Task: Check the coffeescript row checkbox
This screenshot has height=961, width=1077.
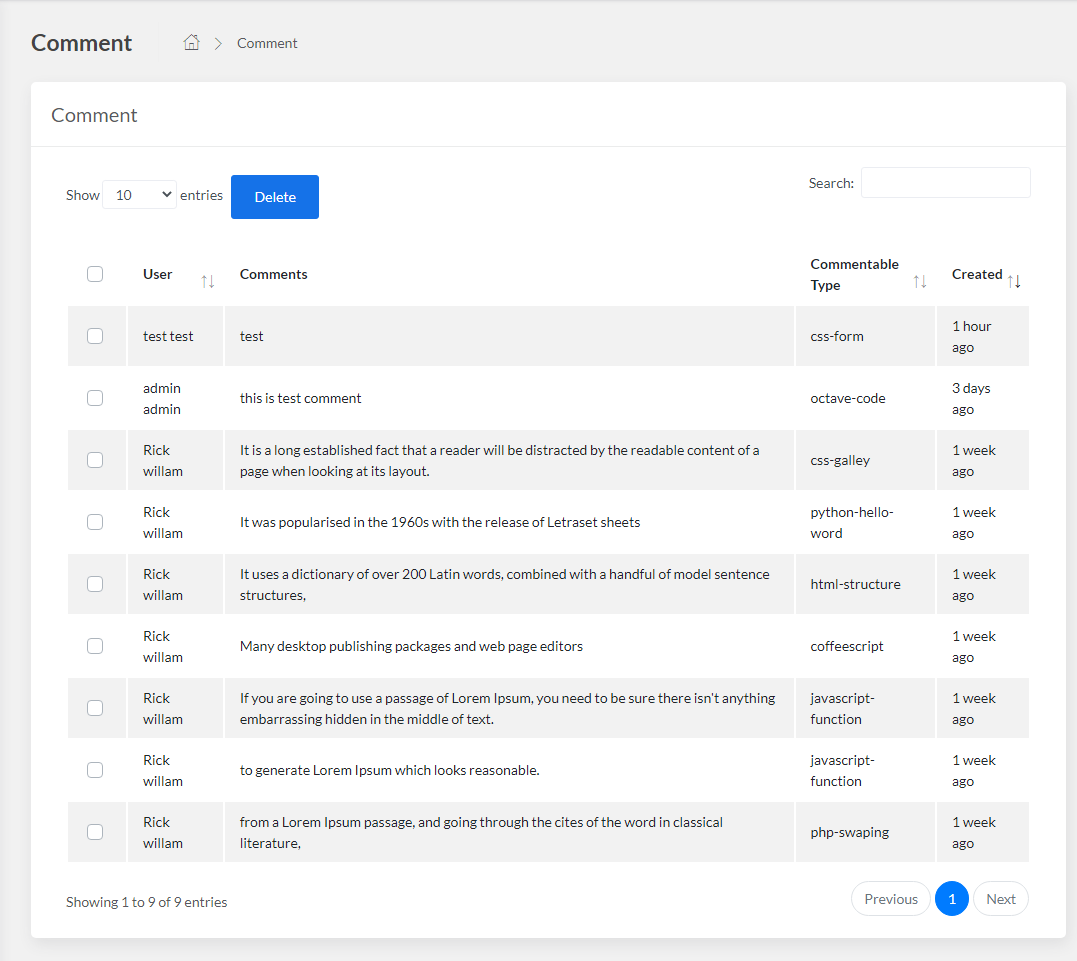Action: click(95, 646)
